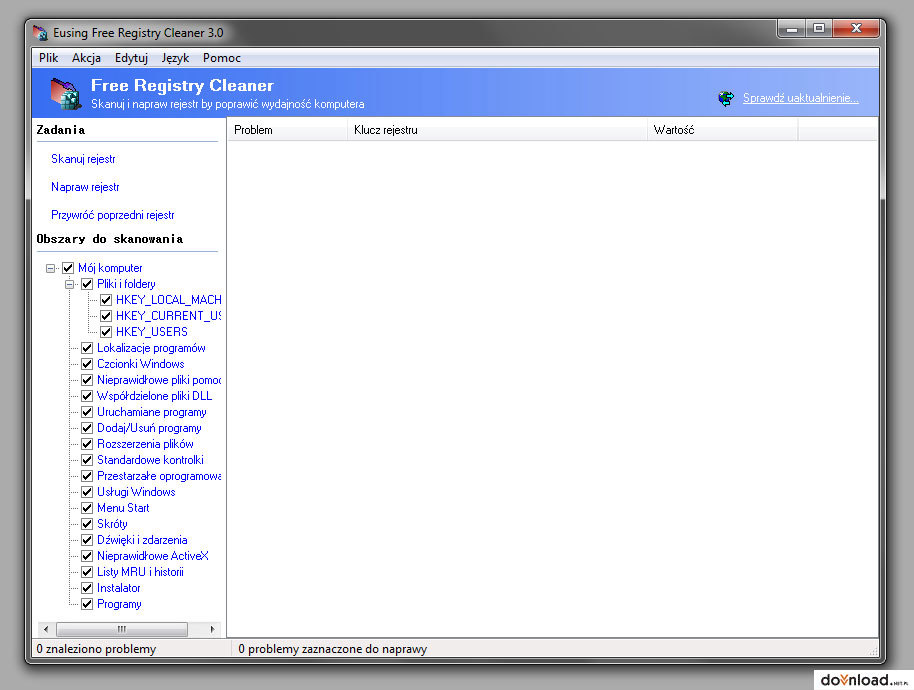The width and height of the screenshot is (914, 690).
Task: Toggle Nieprawidłowe pliki pomocy checkbox
Action: 87,380
